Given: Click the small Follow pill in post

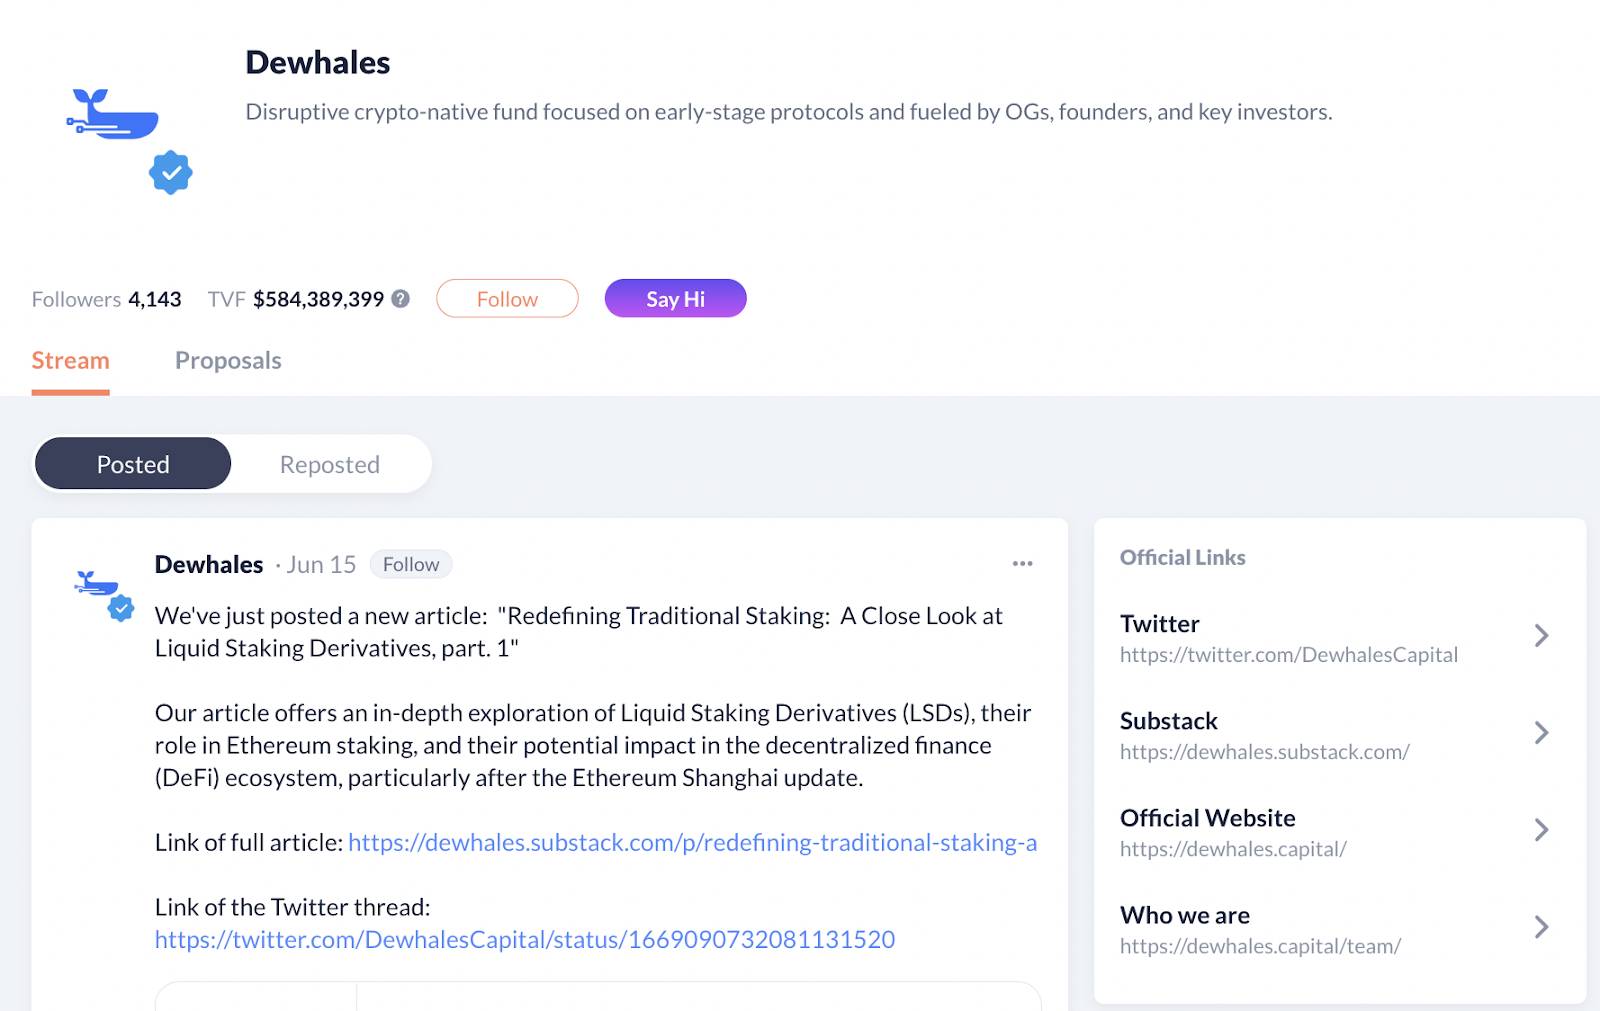Looking at the screenshot, I should [411, 564].
